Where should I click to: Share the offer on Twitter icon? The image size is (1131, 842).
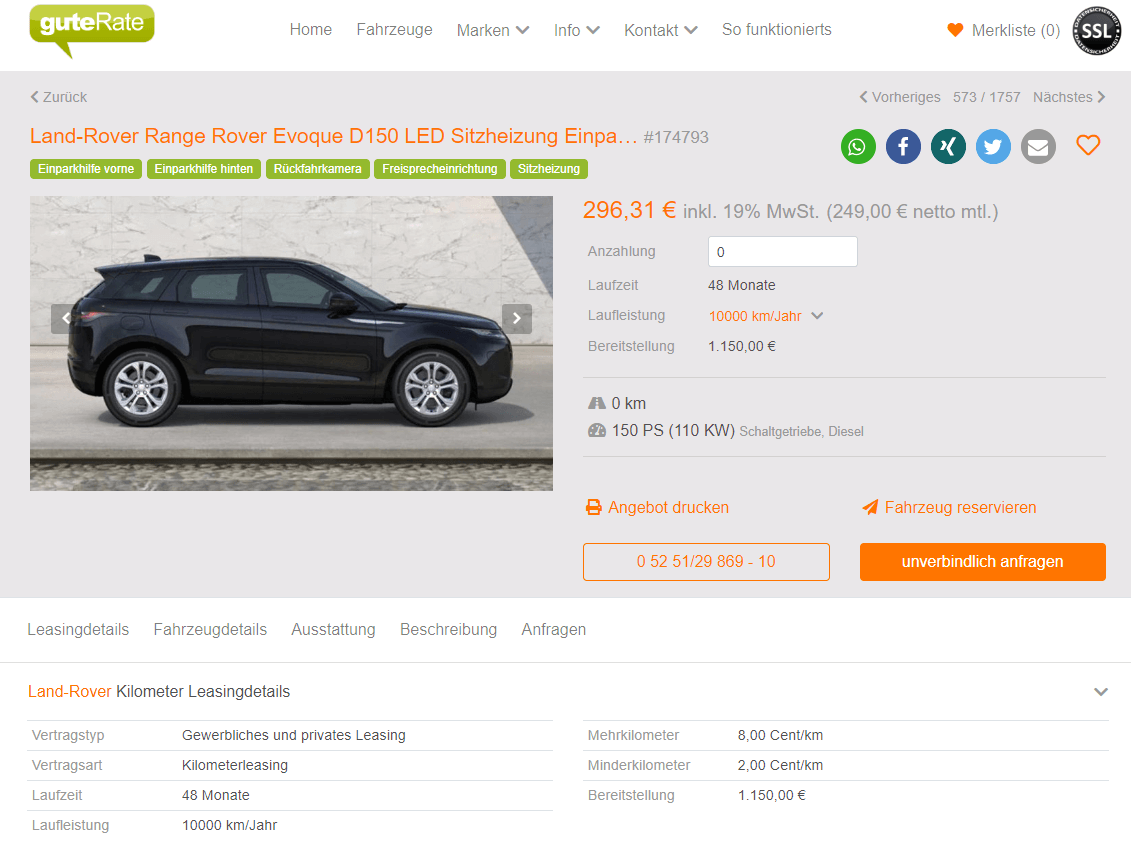tap(993, 146)
